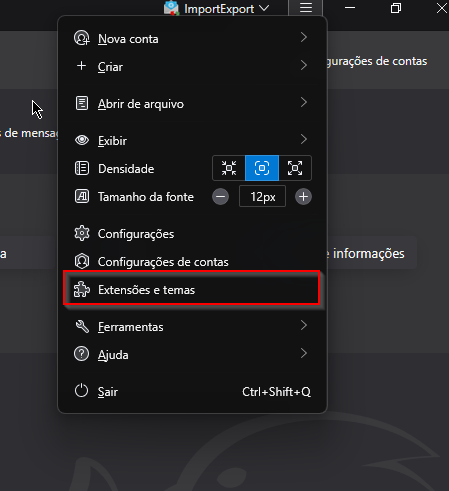The image size is (449, 491).
Task: Click the Ferramentas wrench icon
Action: click(x=82, y=327)
